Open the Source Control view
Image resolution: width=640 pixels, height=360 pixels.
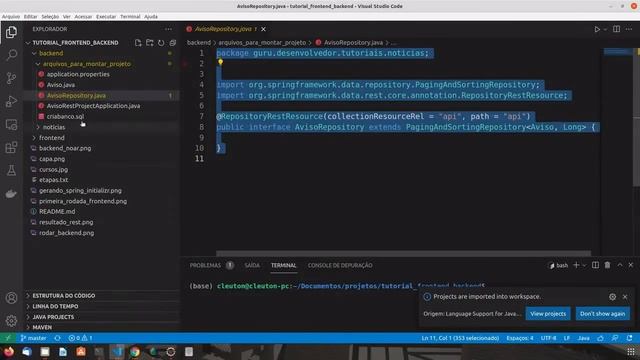pos(11,78)
